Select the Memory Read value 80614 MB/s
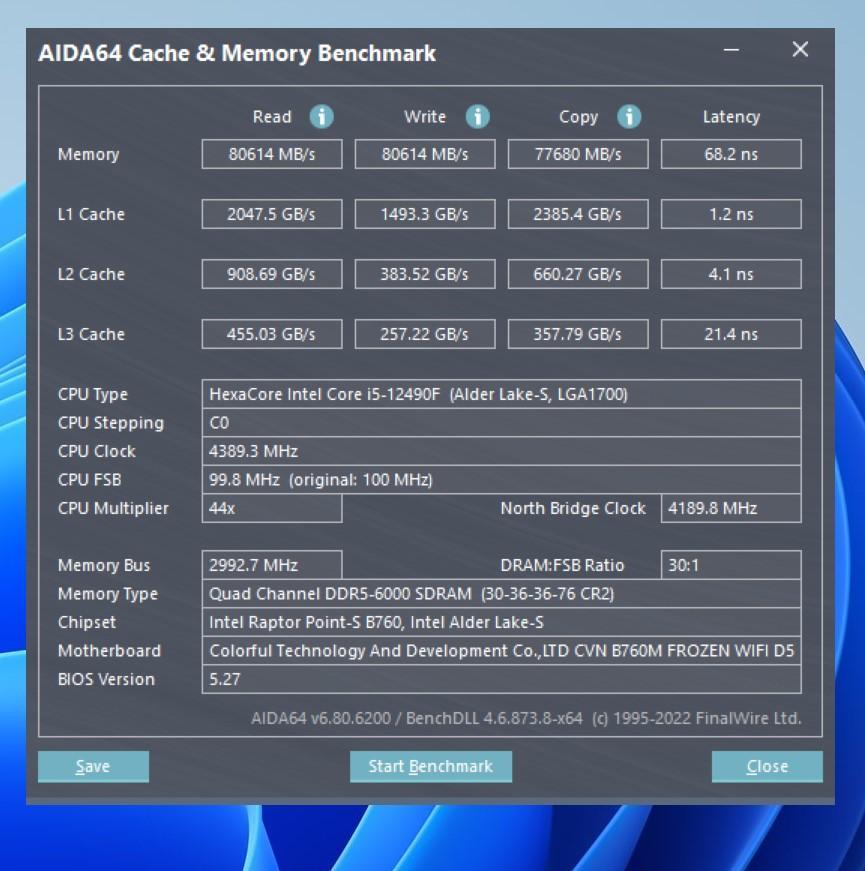 [x=272, y=154]
